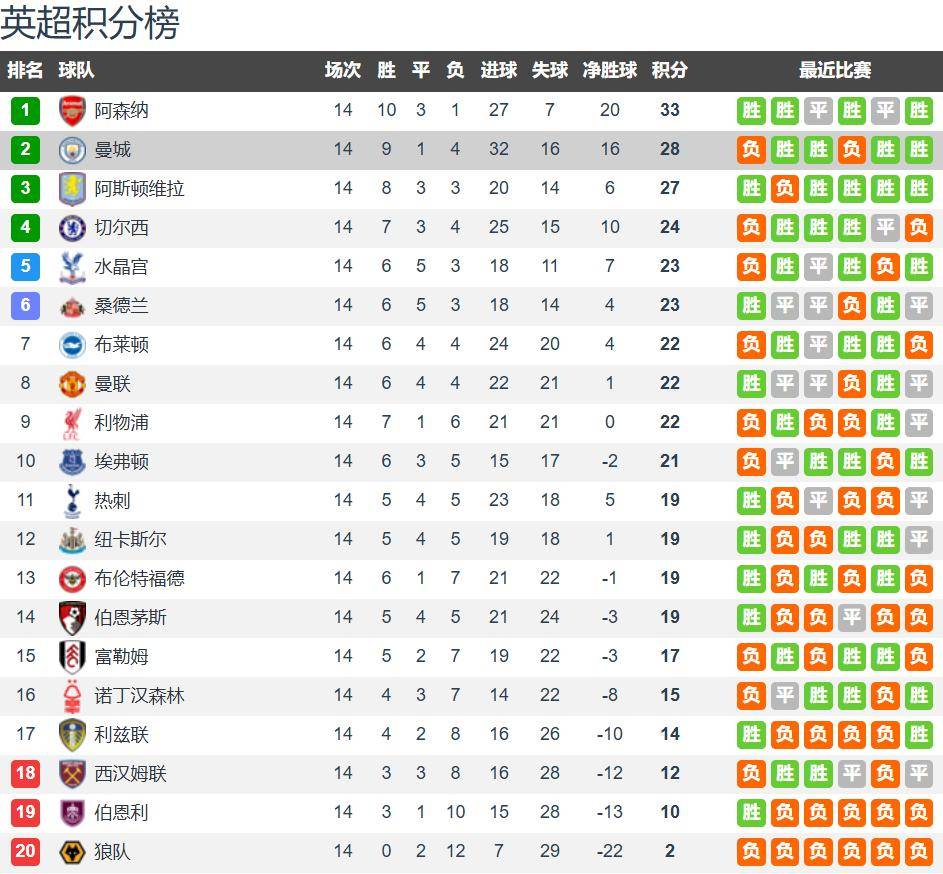Viewport: 943px width, 874px height.
Task: Click the Liverpool club crest icon
Action: pos(72,422)
